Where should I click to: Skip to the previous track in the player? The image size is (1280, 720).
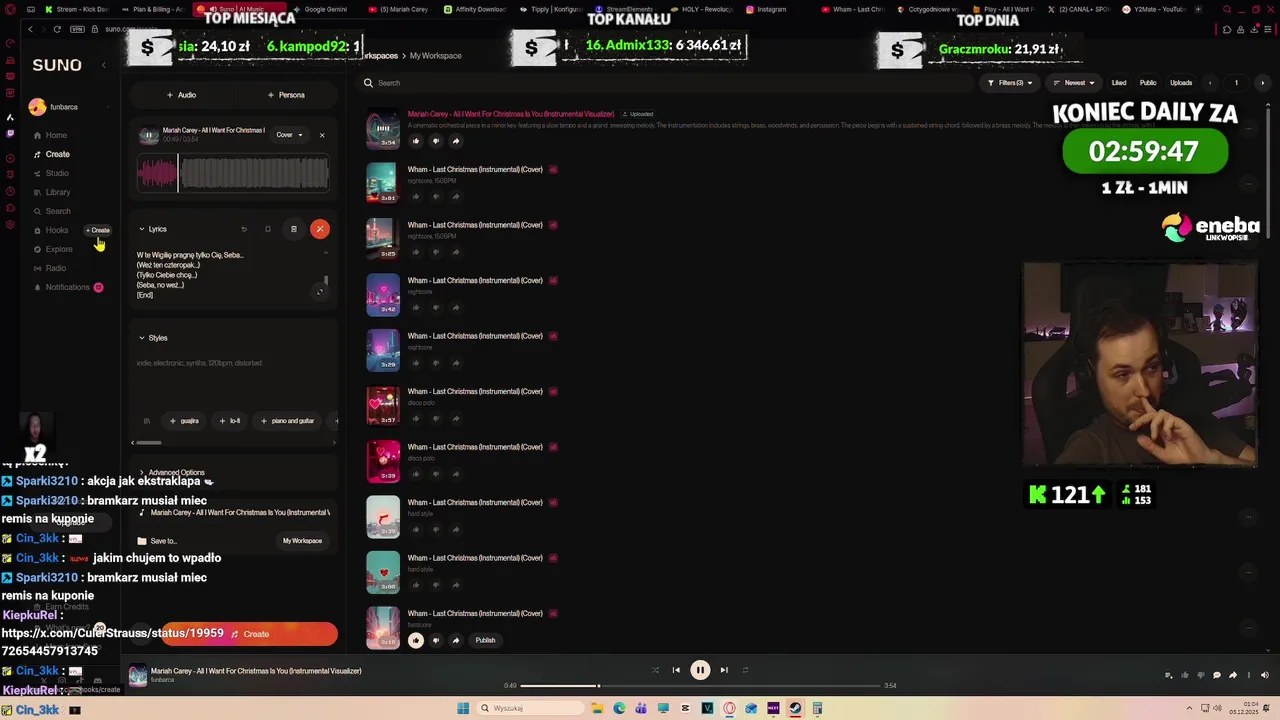point(676,670)
